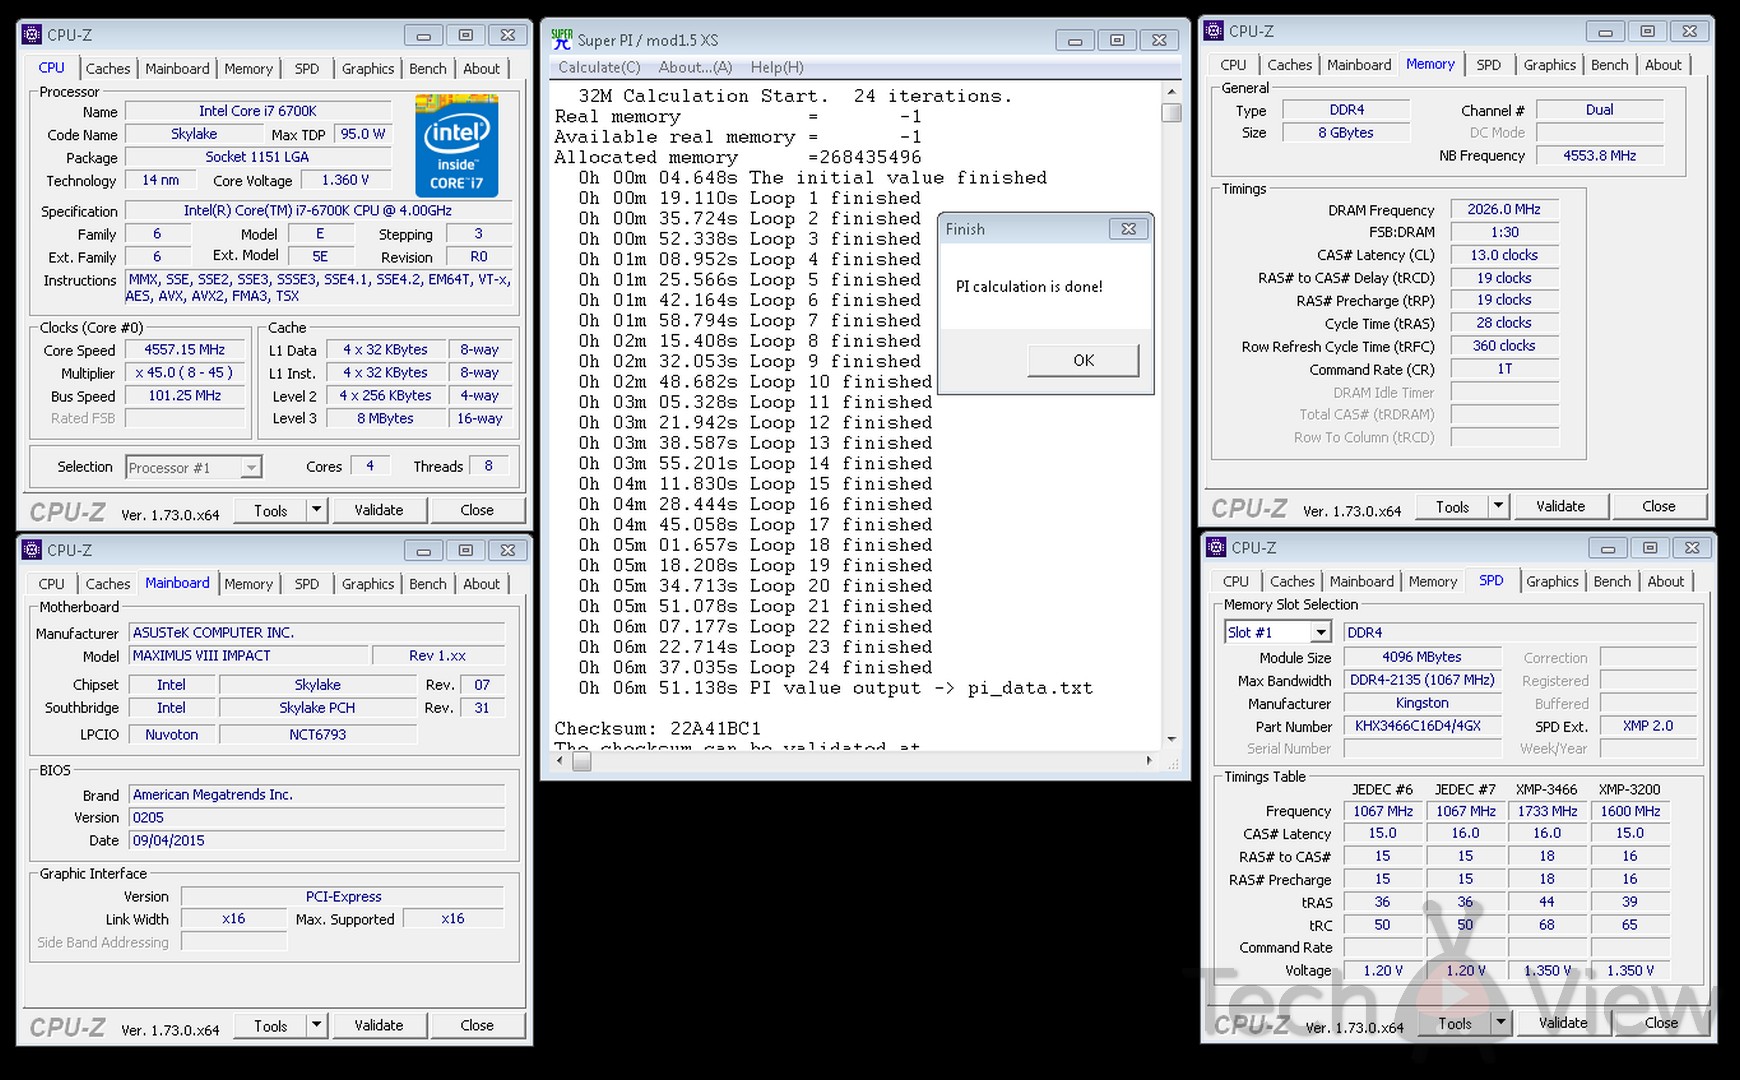Click the Super PI horizontal scrollbar thumb
1740x1080 pixels.
coord(581,761)
